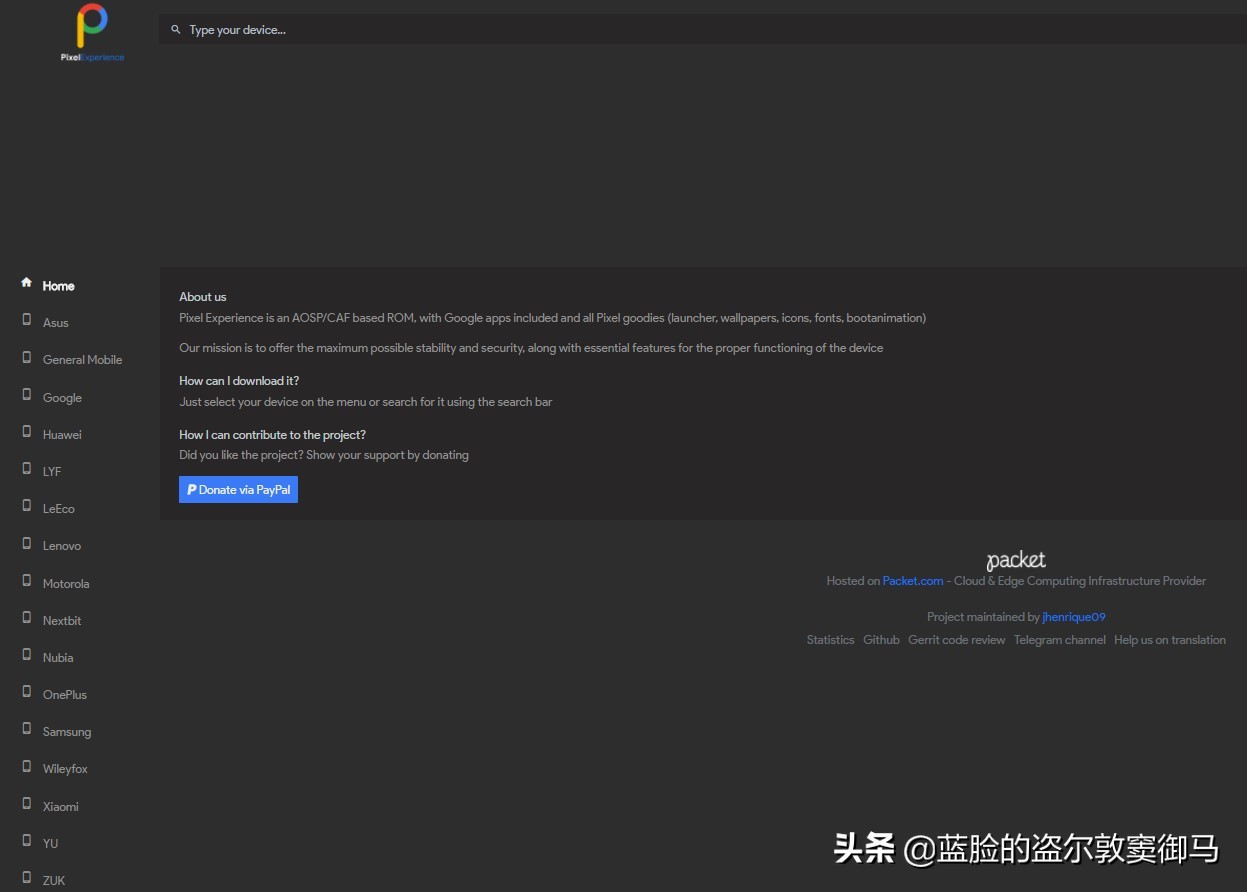Open the Telegram channel link

pos(1059,639)
